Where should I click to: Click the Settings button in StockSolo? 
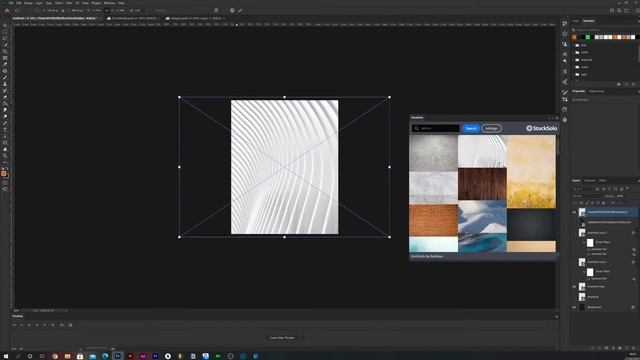(x=491, y=128)
